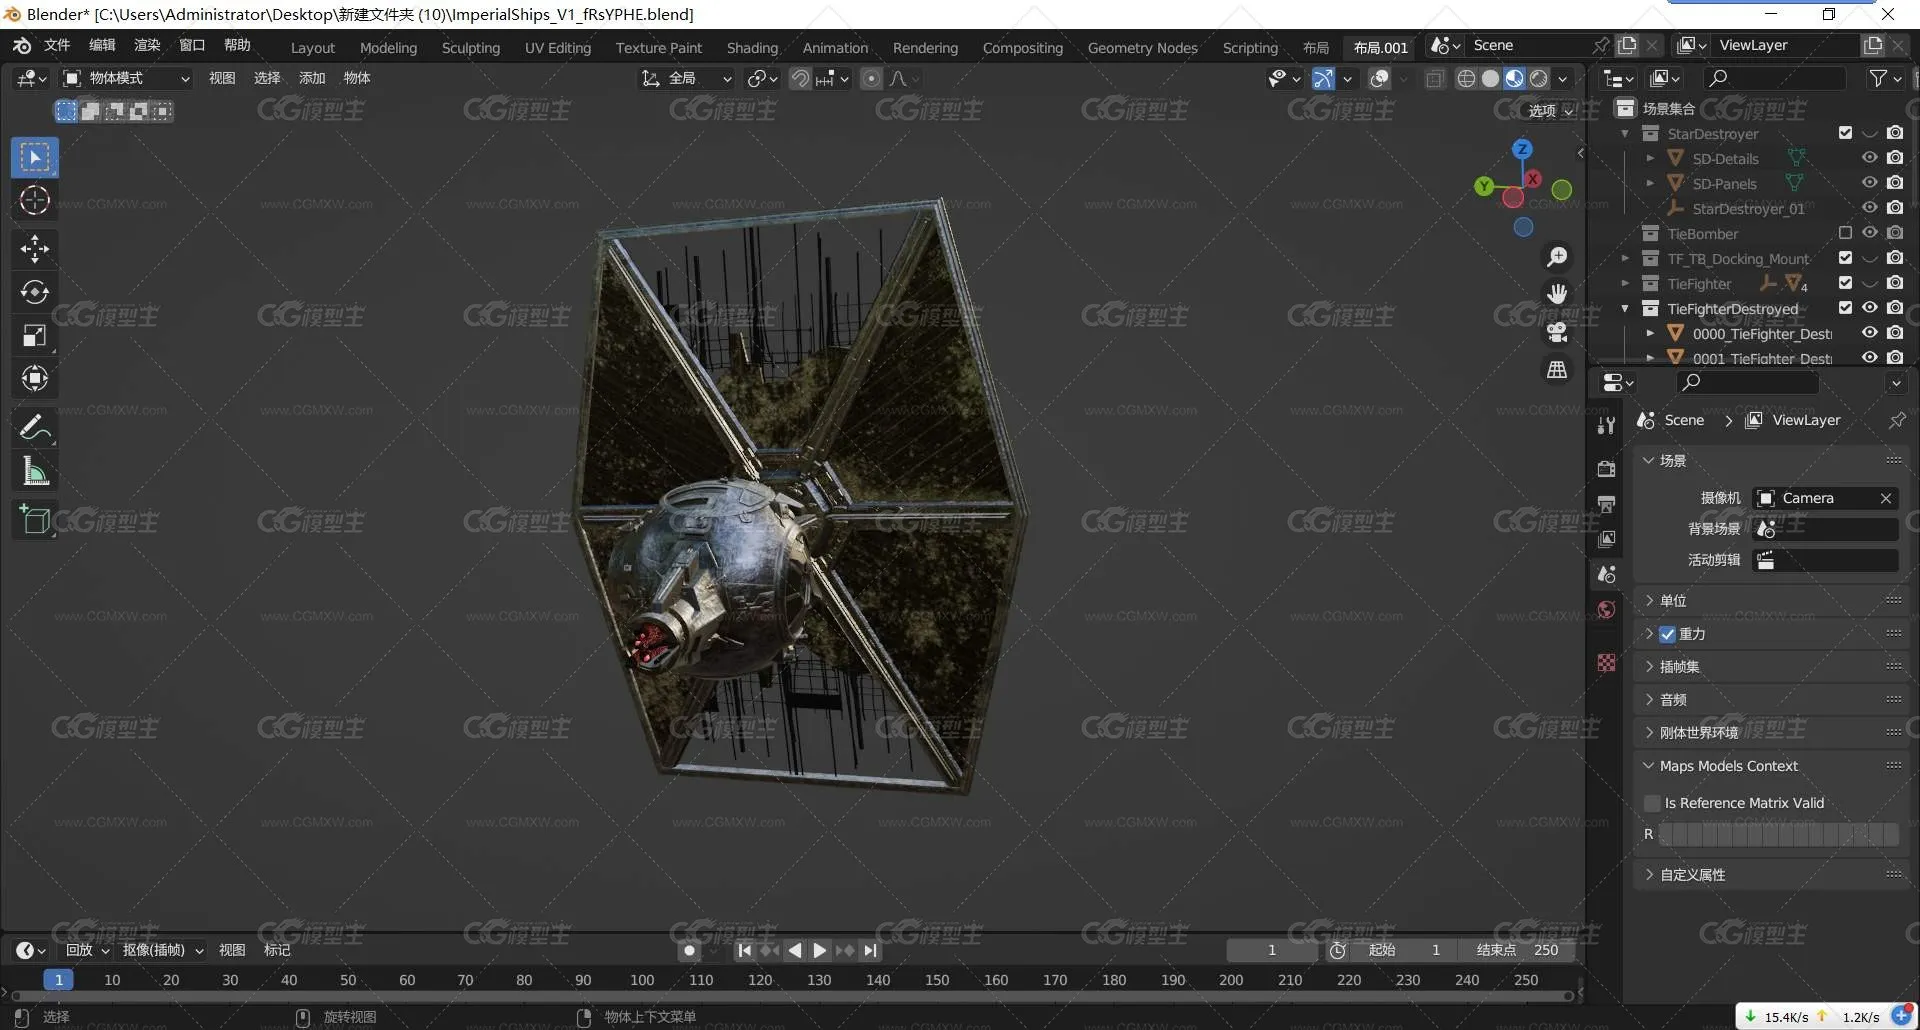1920x1030 pixels.
Task: Toggle viewport overlays display button
Action: click(x=1379, y=78)
